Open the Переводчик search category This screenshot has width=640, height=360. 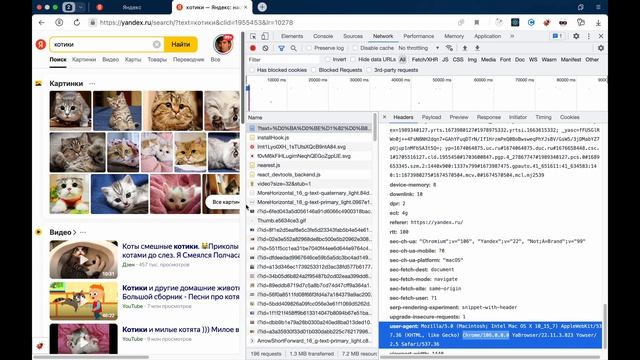coord(189,60)
